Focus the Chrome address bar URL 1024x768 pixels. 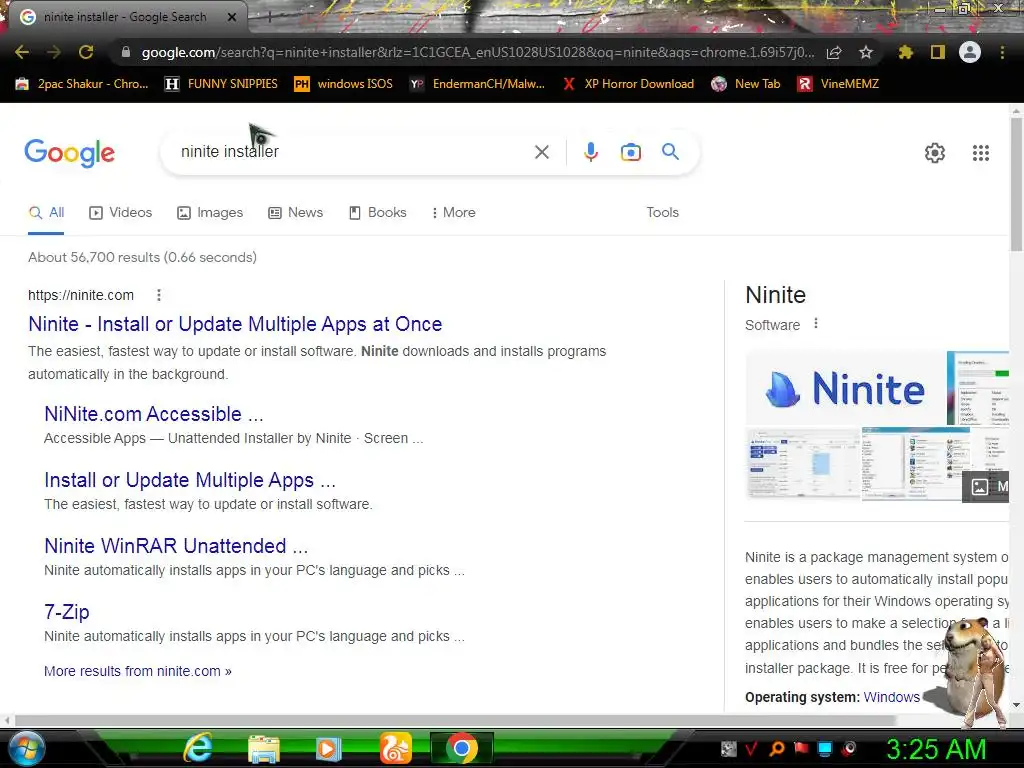(x=477, y=52)
